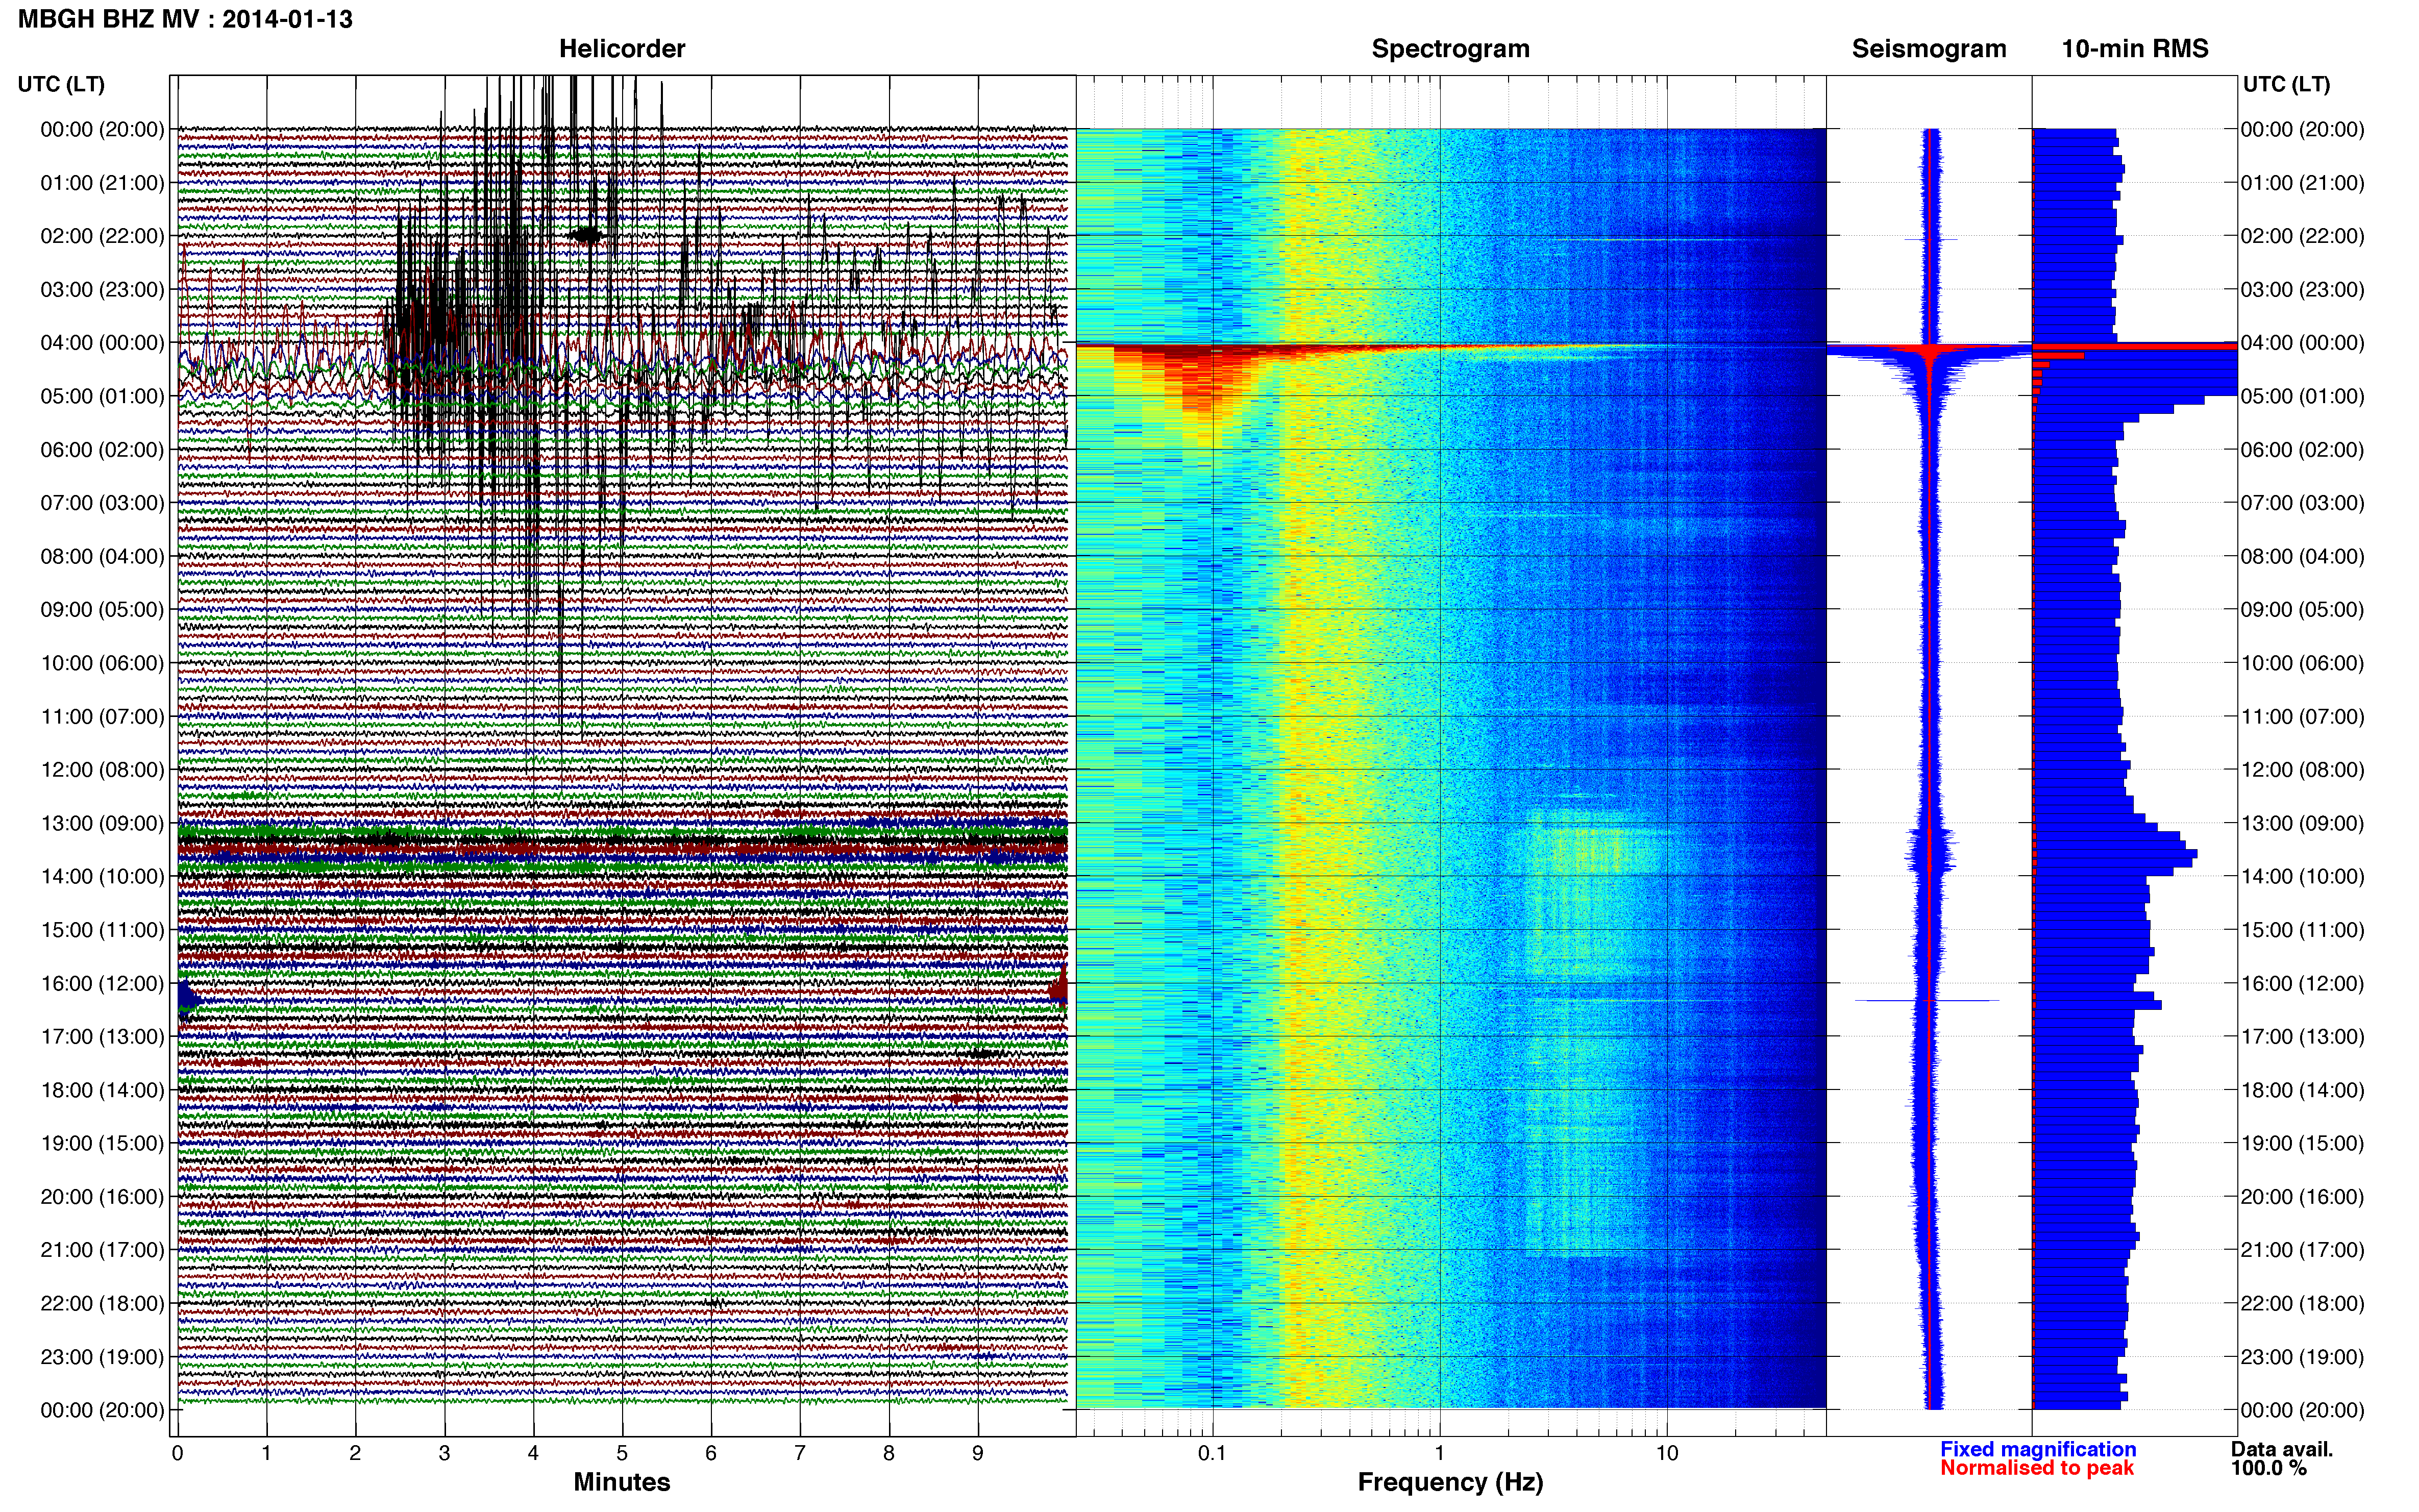The width and height of the screenshot is (2419, 1512).
Task: Click the 'Data avail.' label
Action: click(2282, 1449)
